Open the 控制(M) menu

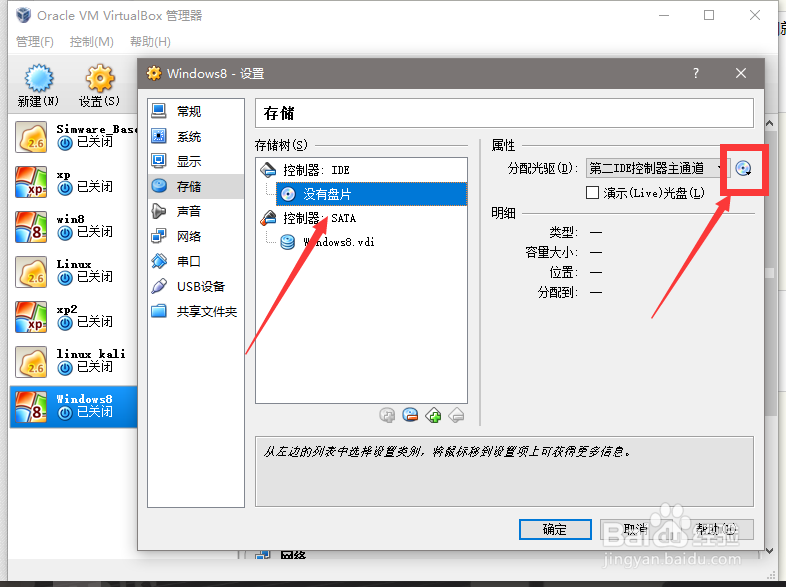pos(92,42)
